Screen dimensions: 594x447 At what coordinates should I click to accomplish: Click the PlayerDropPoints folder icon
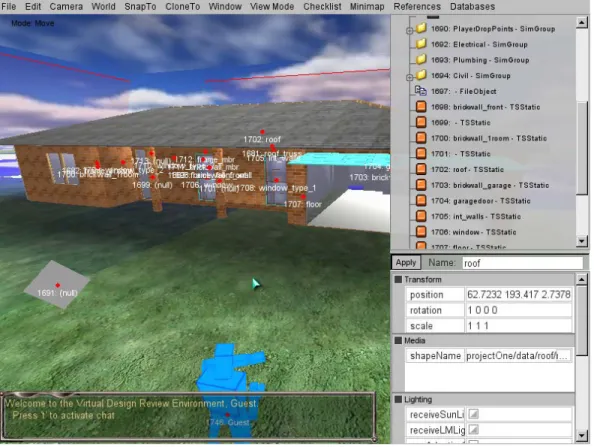(421, 28)
